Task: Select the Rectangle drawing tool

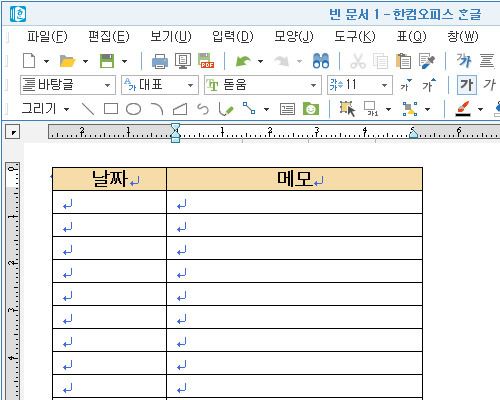Action: 111,109
